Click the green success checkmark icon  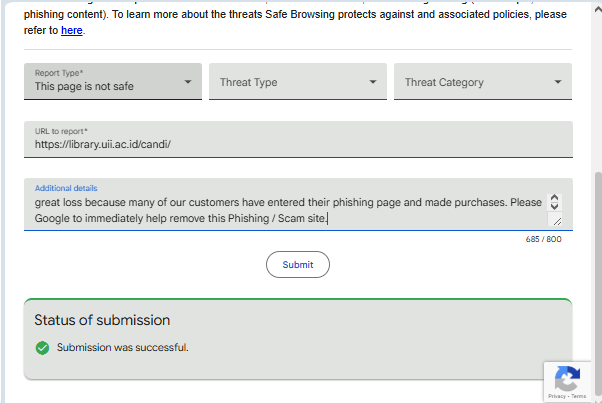coord(42,348)
